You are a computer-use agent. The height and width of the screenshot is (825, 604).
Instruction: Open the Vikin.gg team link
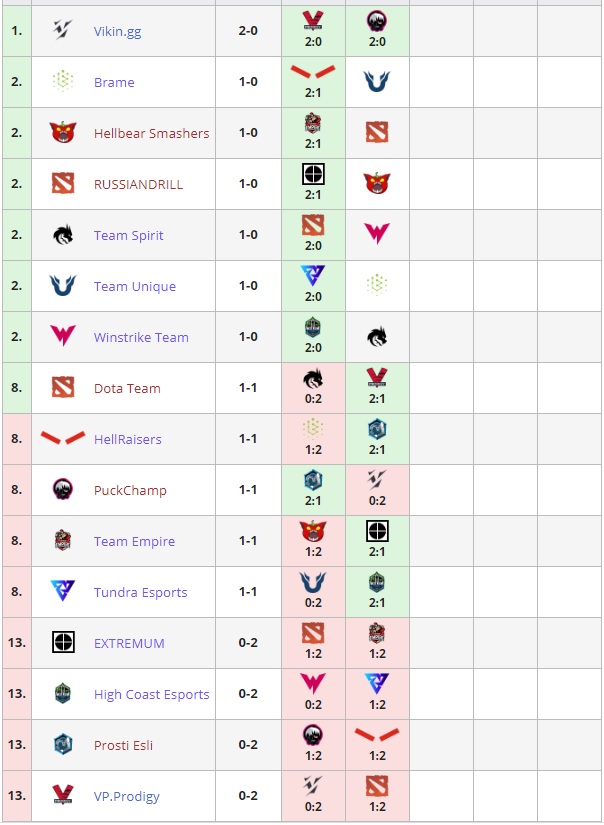pos(117,31)
